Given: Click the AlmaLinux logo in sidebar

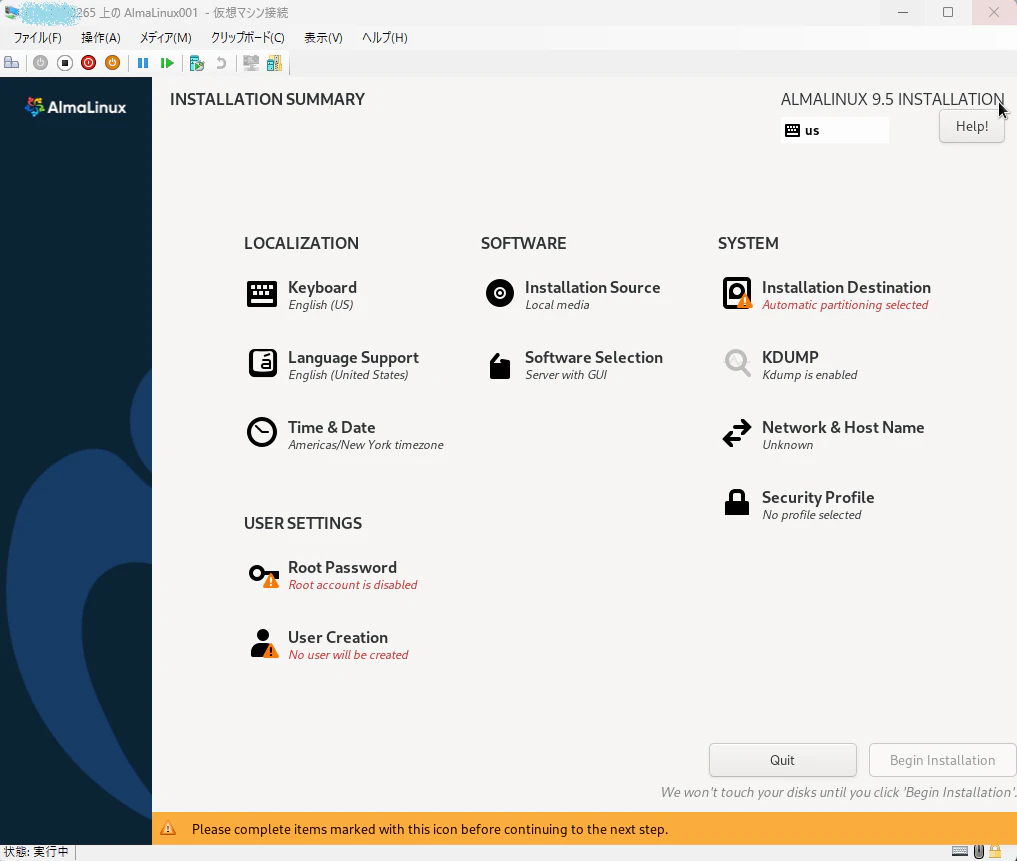Looking at the screenshot, I should 76,106.
